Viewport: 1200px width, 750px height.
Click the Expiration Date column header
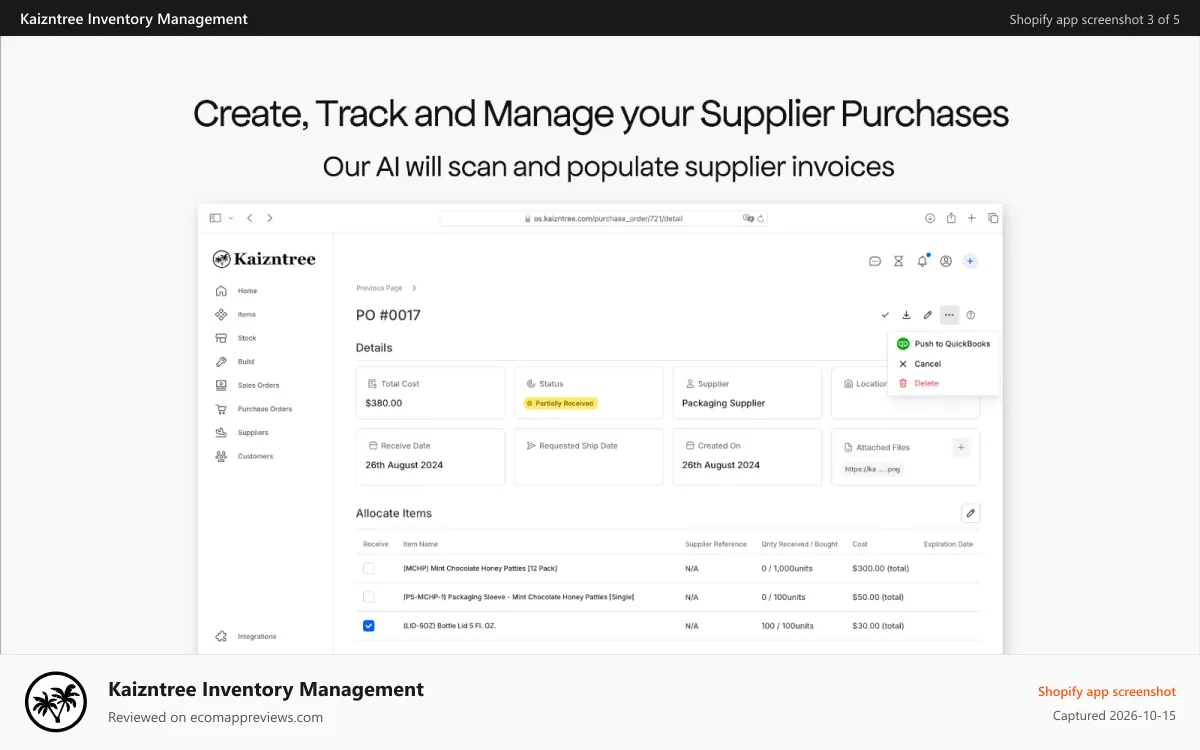[x=948, y=544]
